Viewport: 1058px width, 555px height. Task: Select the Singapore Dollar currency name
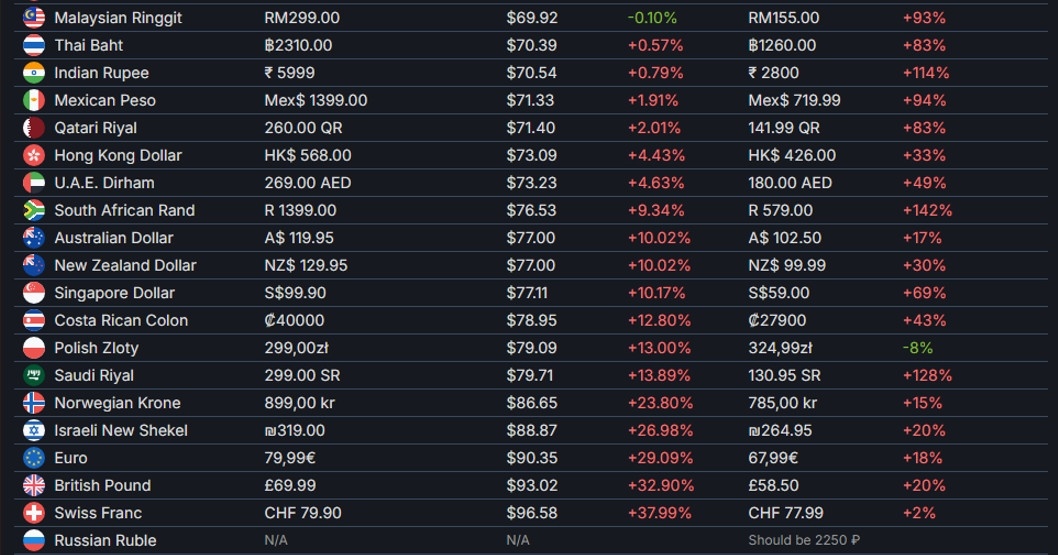pos(114,293)
